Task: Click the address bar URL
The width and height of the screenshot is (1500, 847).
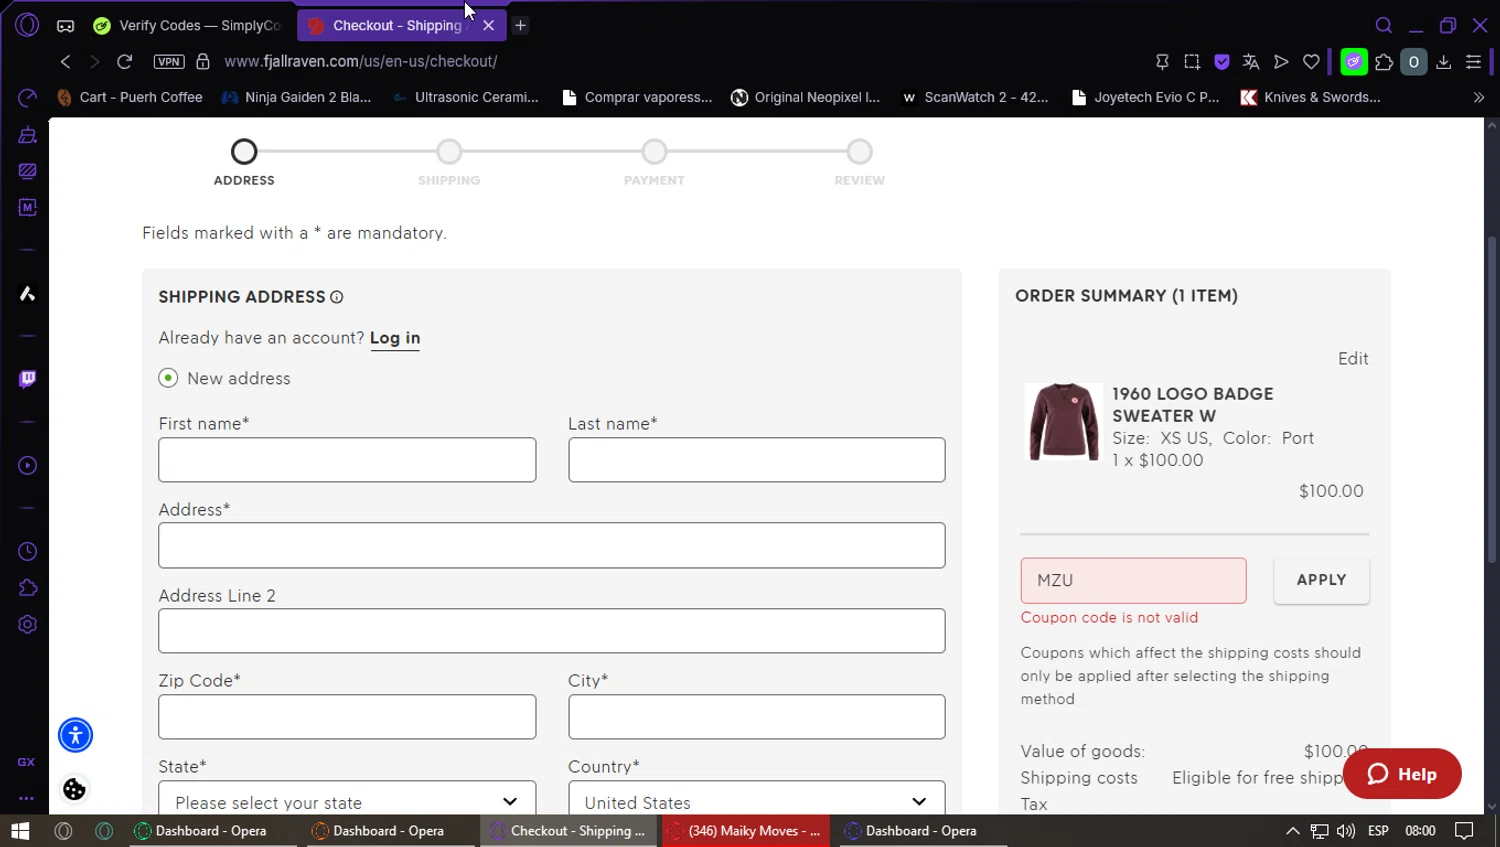Action: pyautogui.click(x=361, y=61)
